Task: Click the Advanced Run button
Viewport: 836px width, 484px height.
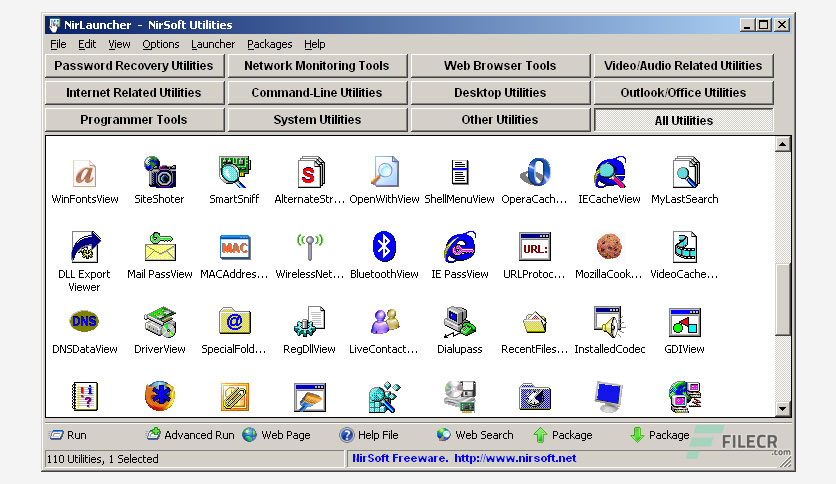Action: (190, 435)
